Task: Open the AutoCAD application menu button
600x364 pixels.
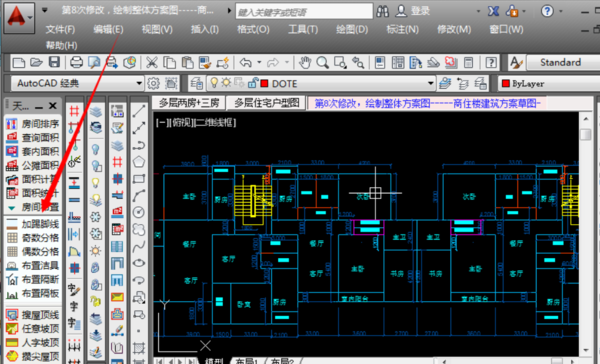Action: click(19, 18)
